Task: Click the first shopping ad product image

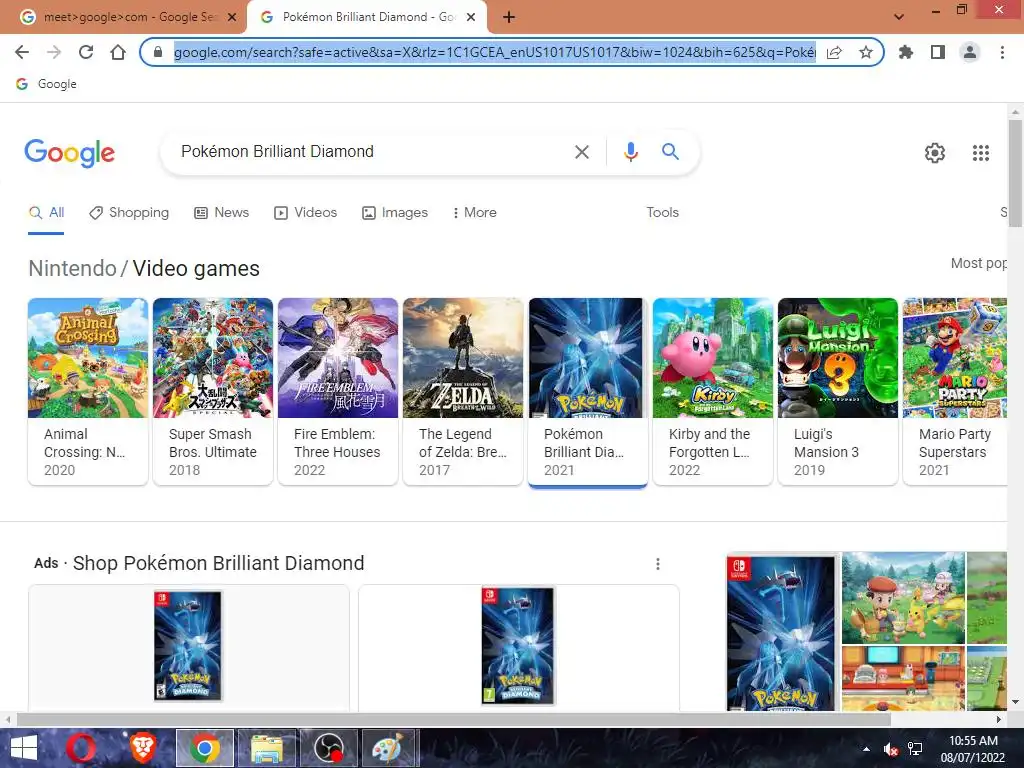Action: click(x=188, y=645)
